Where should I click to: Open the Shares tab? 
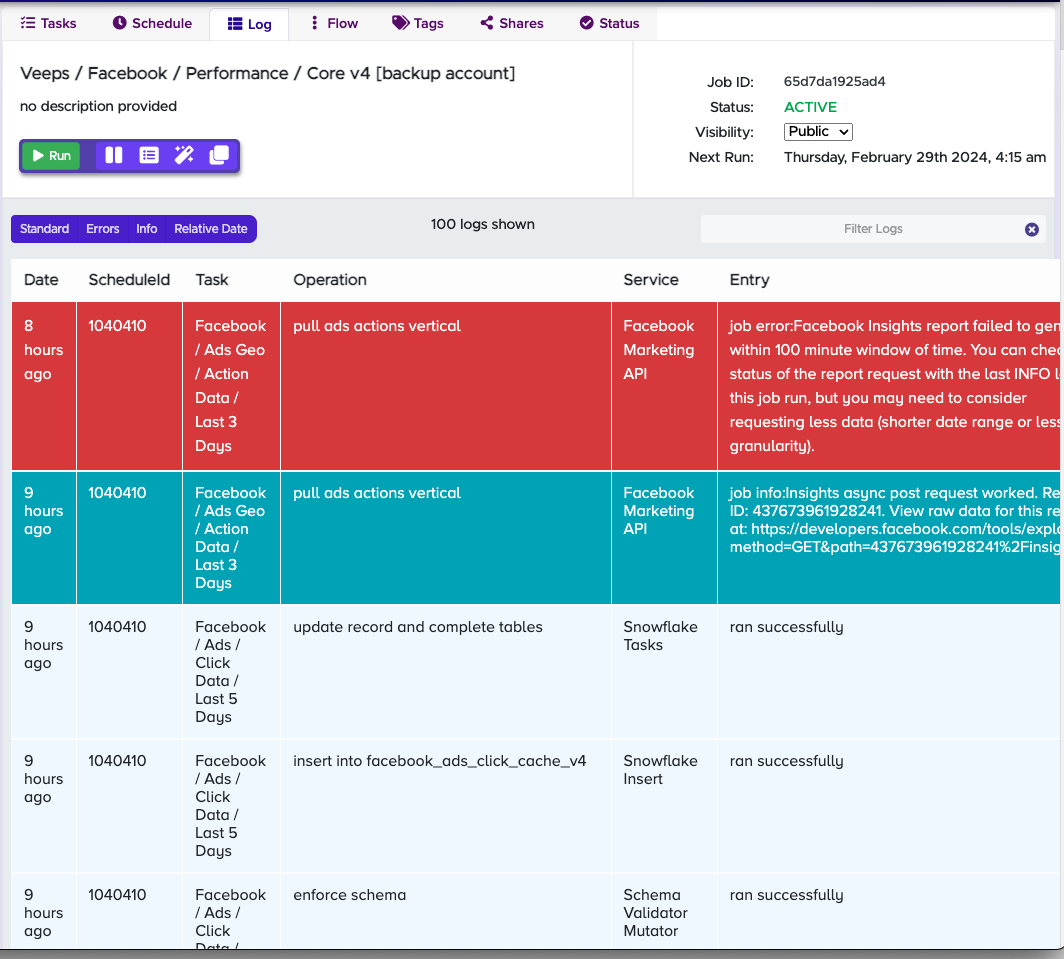[x=511, y=23]
